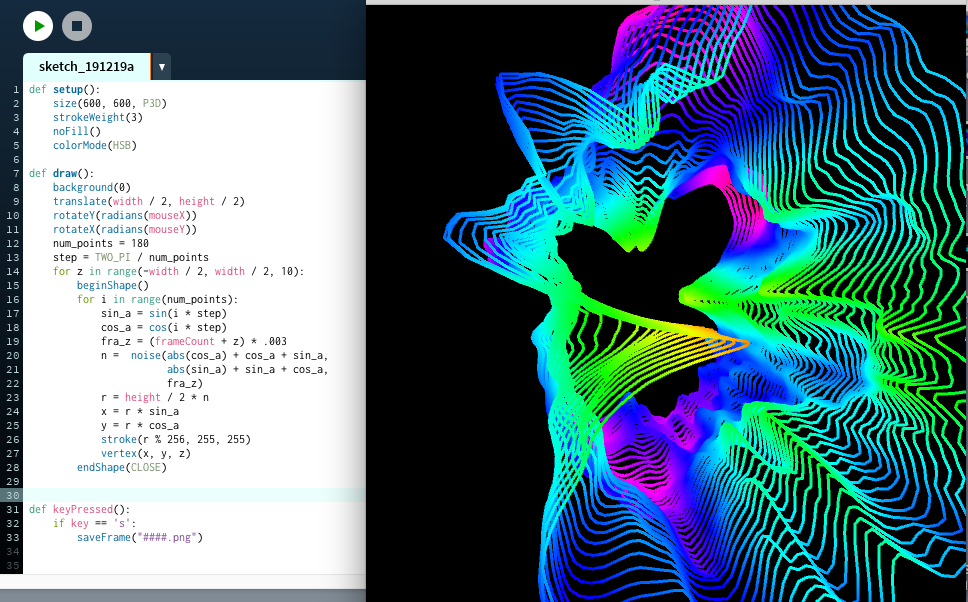Click the size(600, 600, P3D) line

pos(109,103)
